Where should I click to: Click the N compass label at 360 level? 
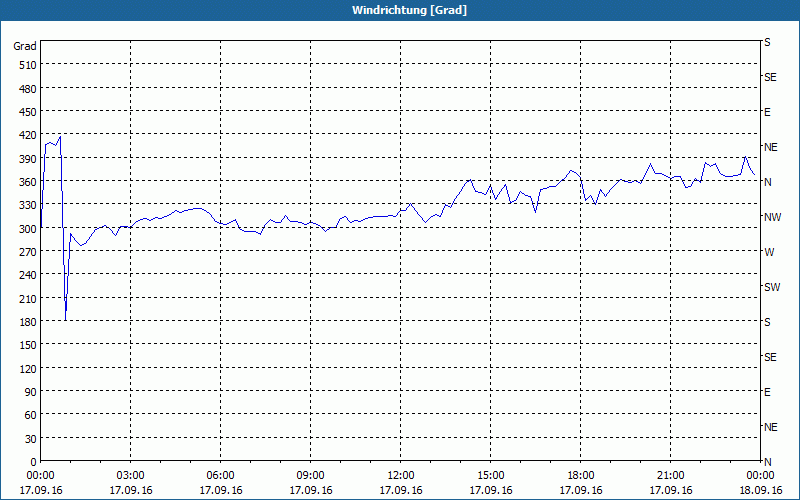click(767, 182)
